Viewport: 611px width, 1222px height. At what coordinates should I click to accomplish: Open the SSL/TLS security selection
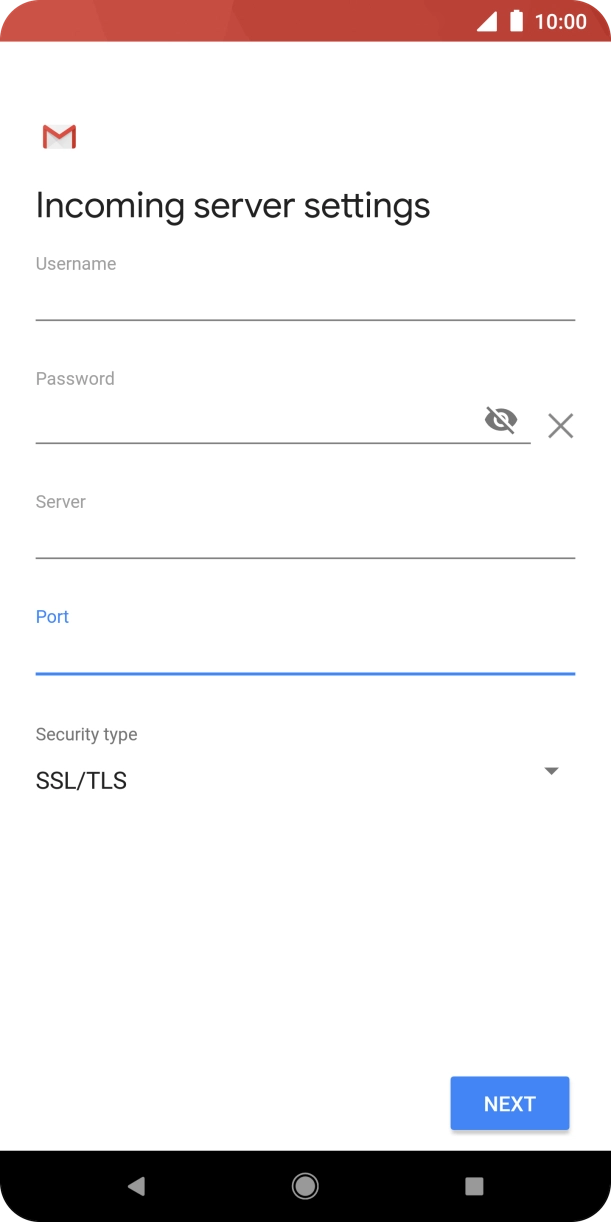[x=82, y=781]
